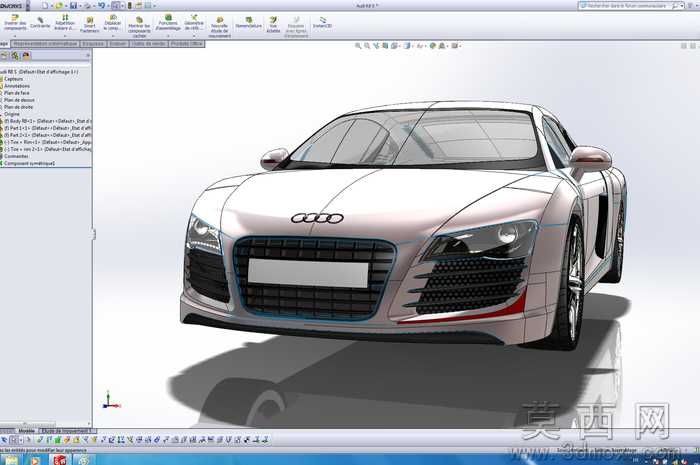Open Répétition linéaire de composants tool
The height and width of the screenshot is (465, 700).
65,22
